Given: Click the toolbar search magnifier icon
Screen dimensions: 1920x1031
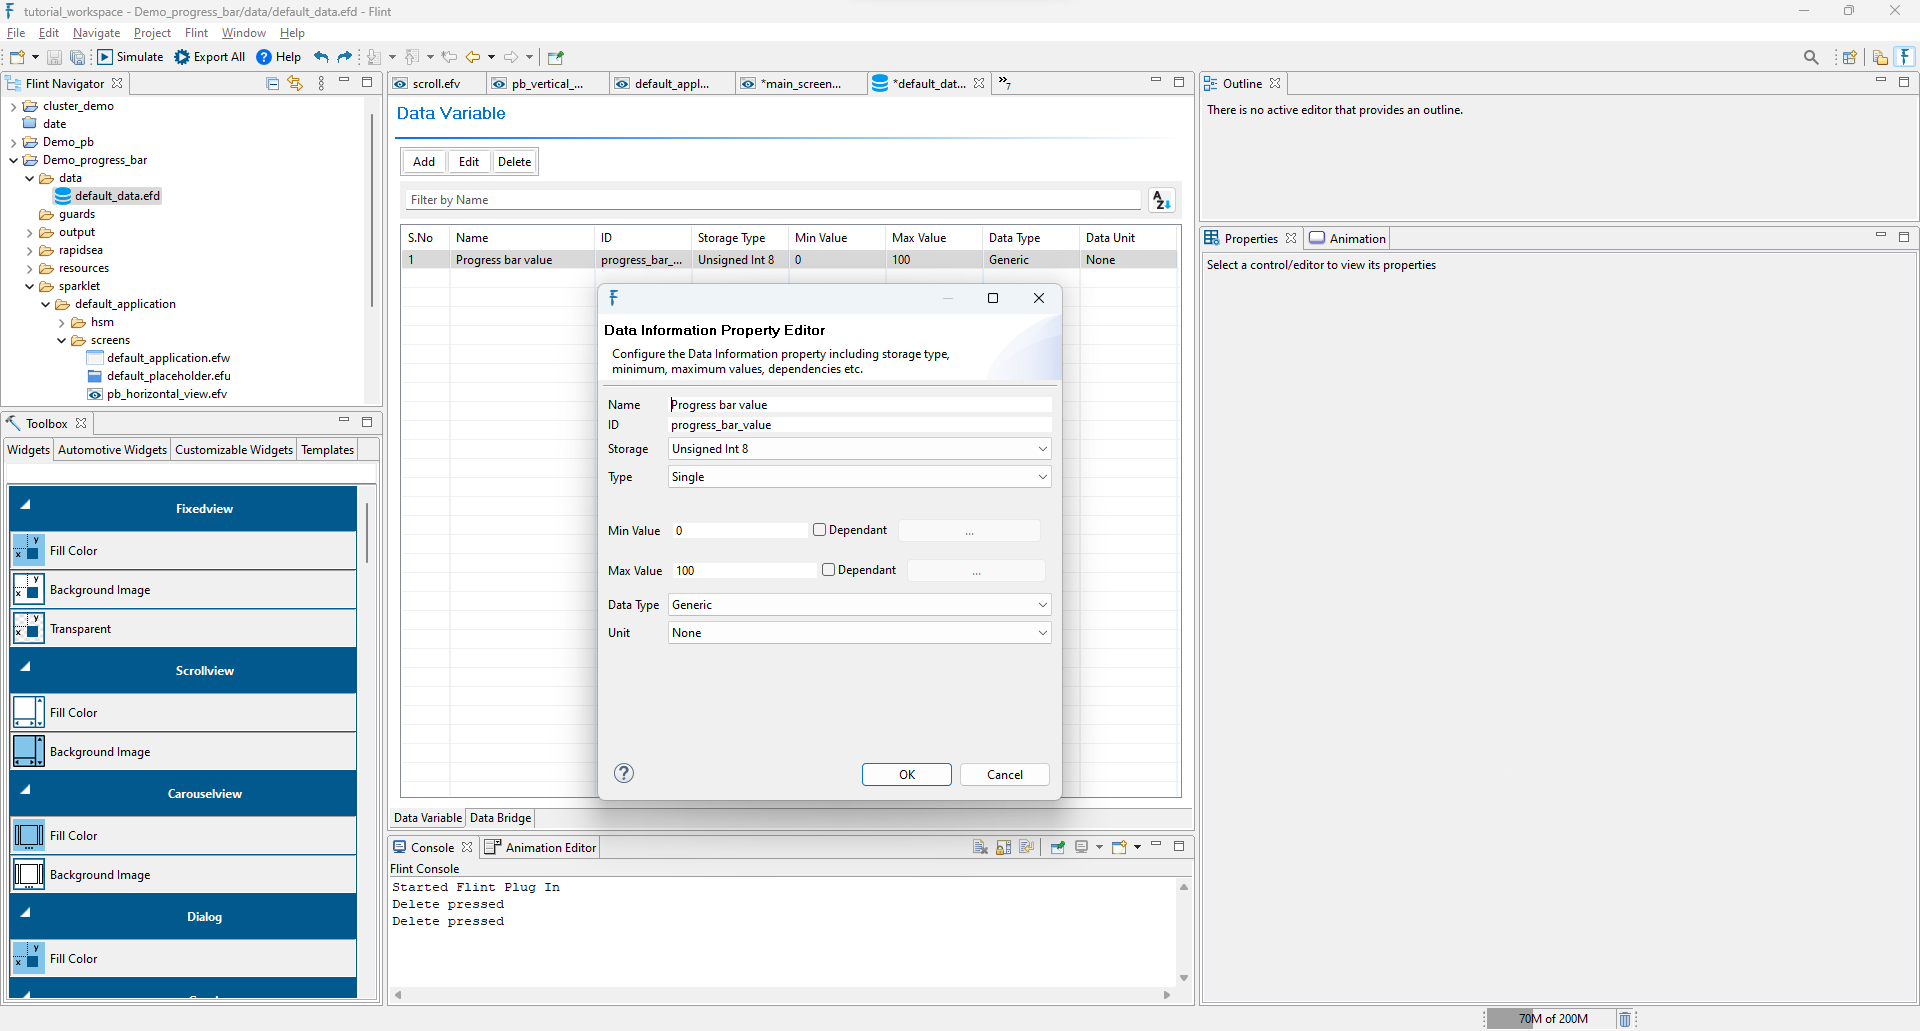Looking at the screenshot, I should 1810,57.
